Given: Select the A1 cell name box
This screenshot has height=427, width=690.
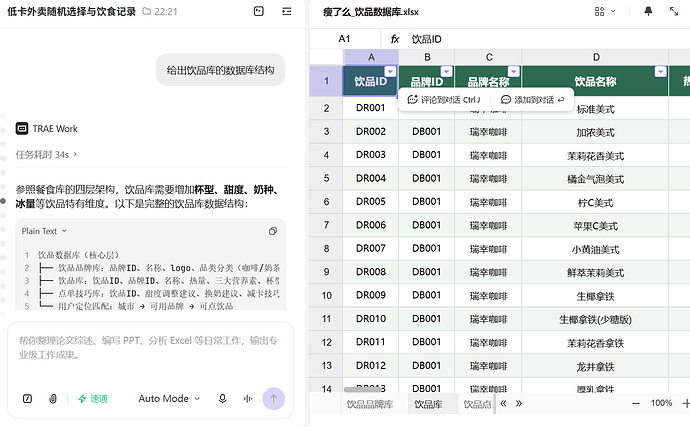Looking at the screenshot, I should pyautogui.click(x=345, y=39).
